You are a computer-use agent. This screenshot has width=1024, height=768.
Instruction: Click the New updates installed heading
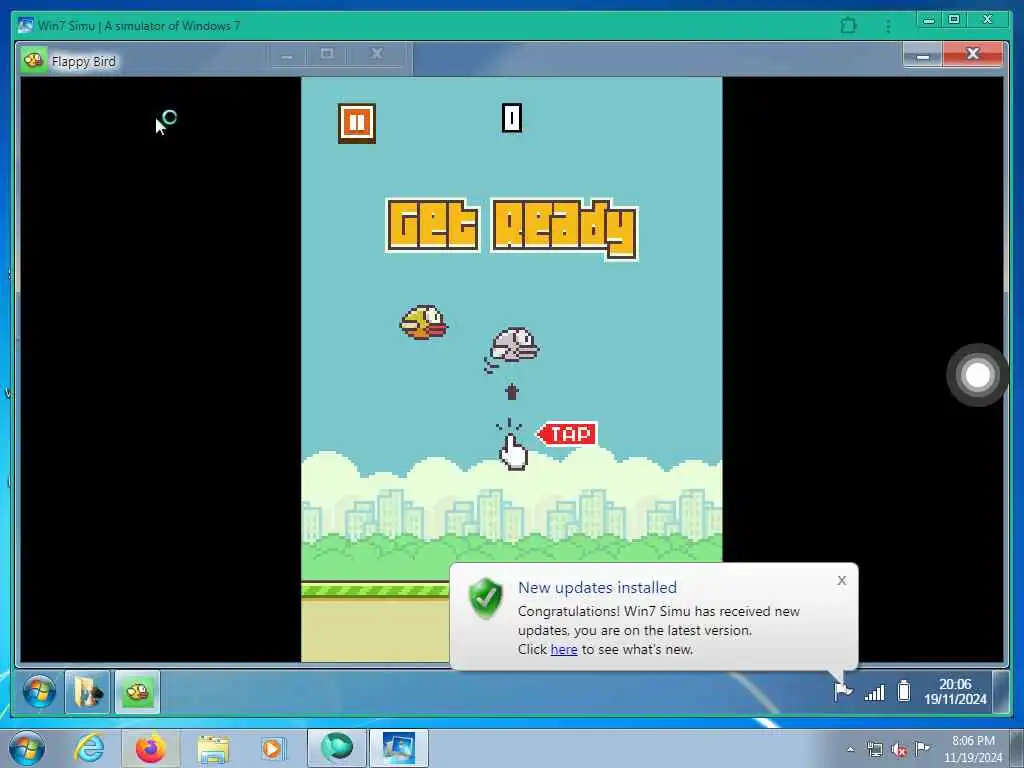597,587
